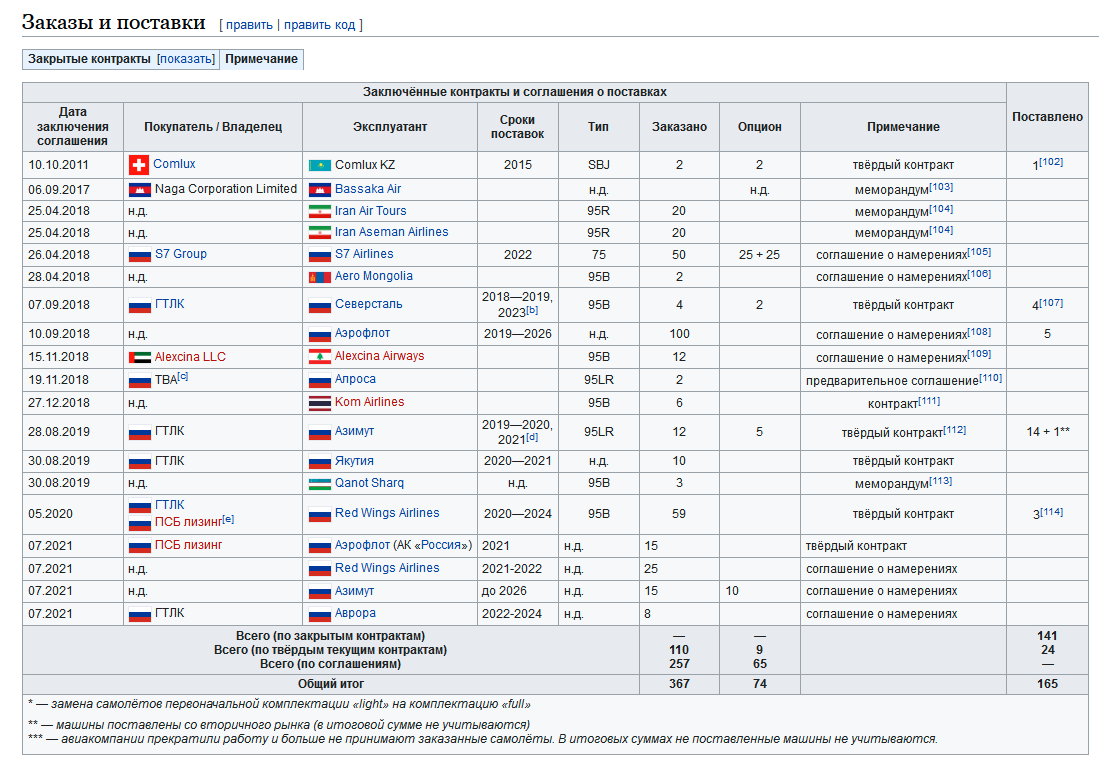This screenshot has height=766, width=1099.
Task: Click the date cell 10.10.2011
Action: pyautogui.click(x=73, y=165)
